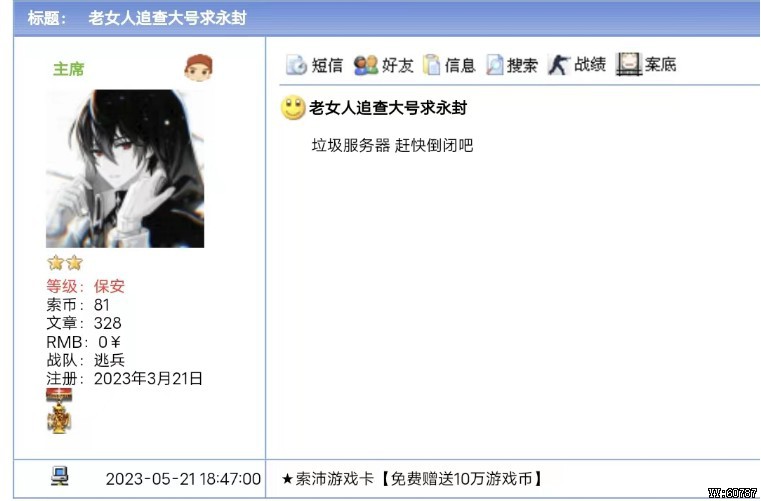Click the 战队 逃兵 team label
The height and width of the screenshot is (501, 761).
point(85,360)
